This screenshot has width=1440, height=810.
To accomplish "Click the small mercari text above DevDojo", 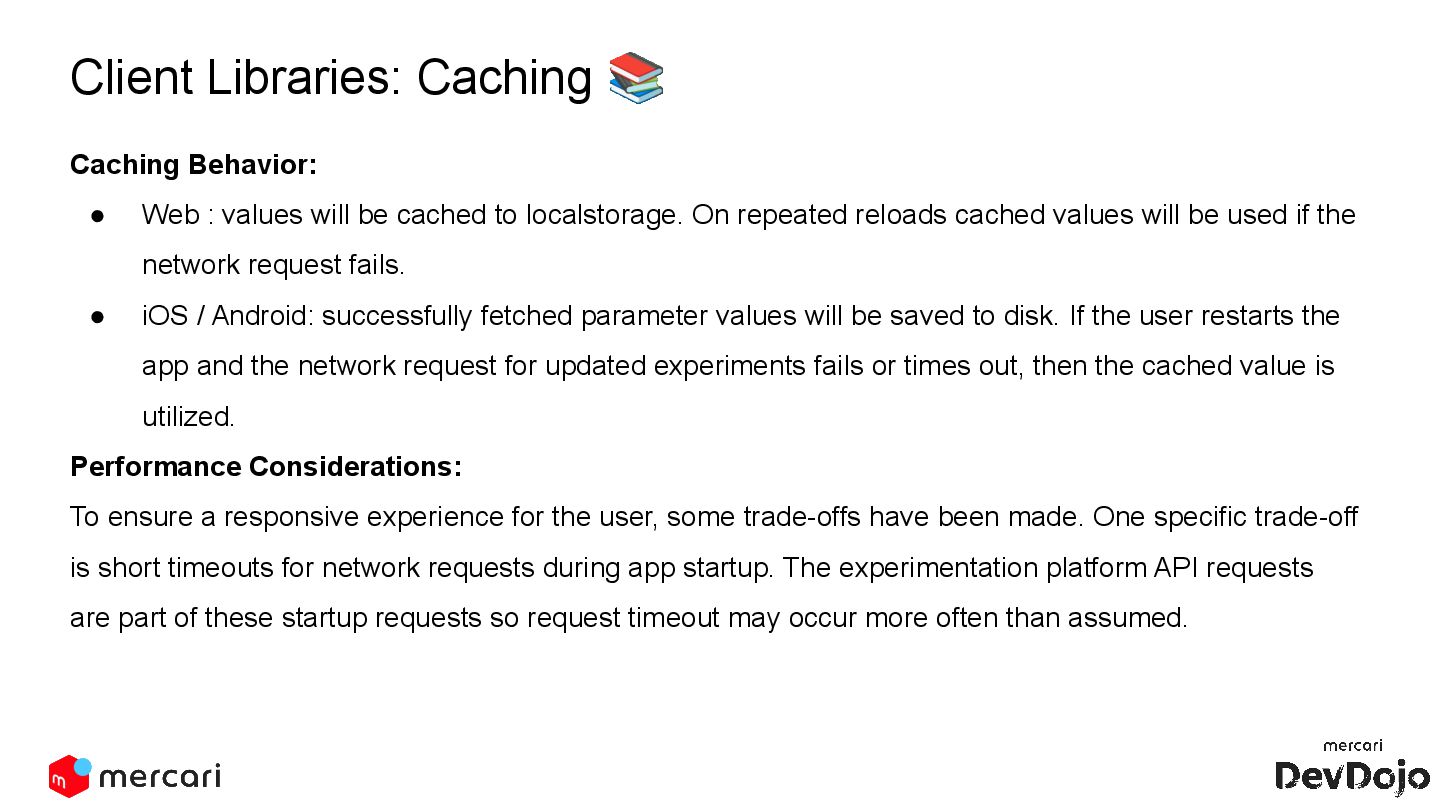I will pyautogui.click(x=1352, y=746).
